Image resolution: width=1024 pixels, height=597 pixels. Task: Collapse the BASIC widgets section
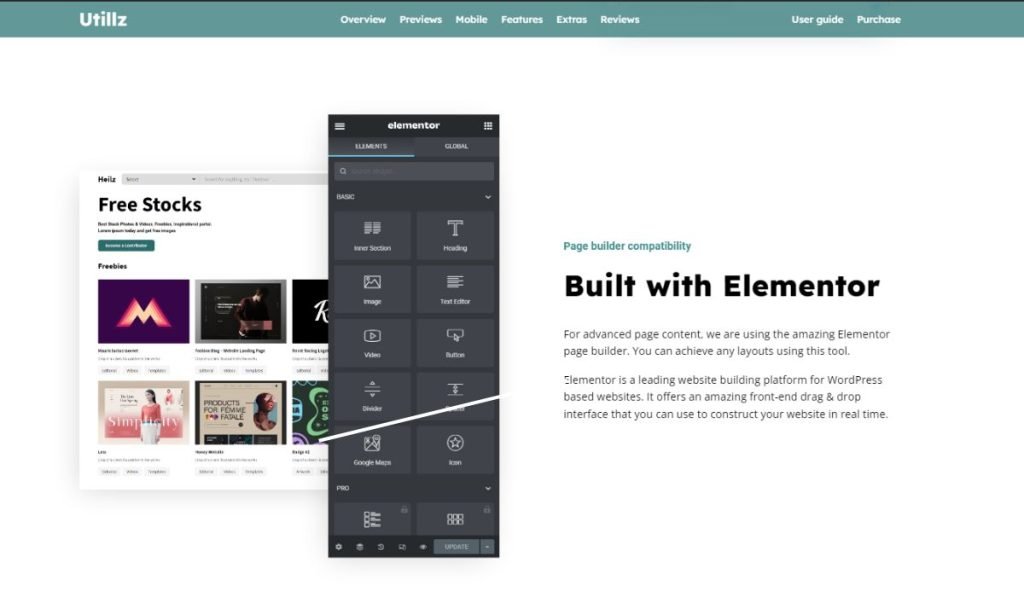486,196
